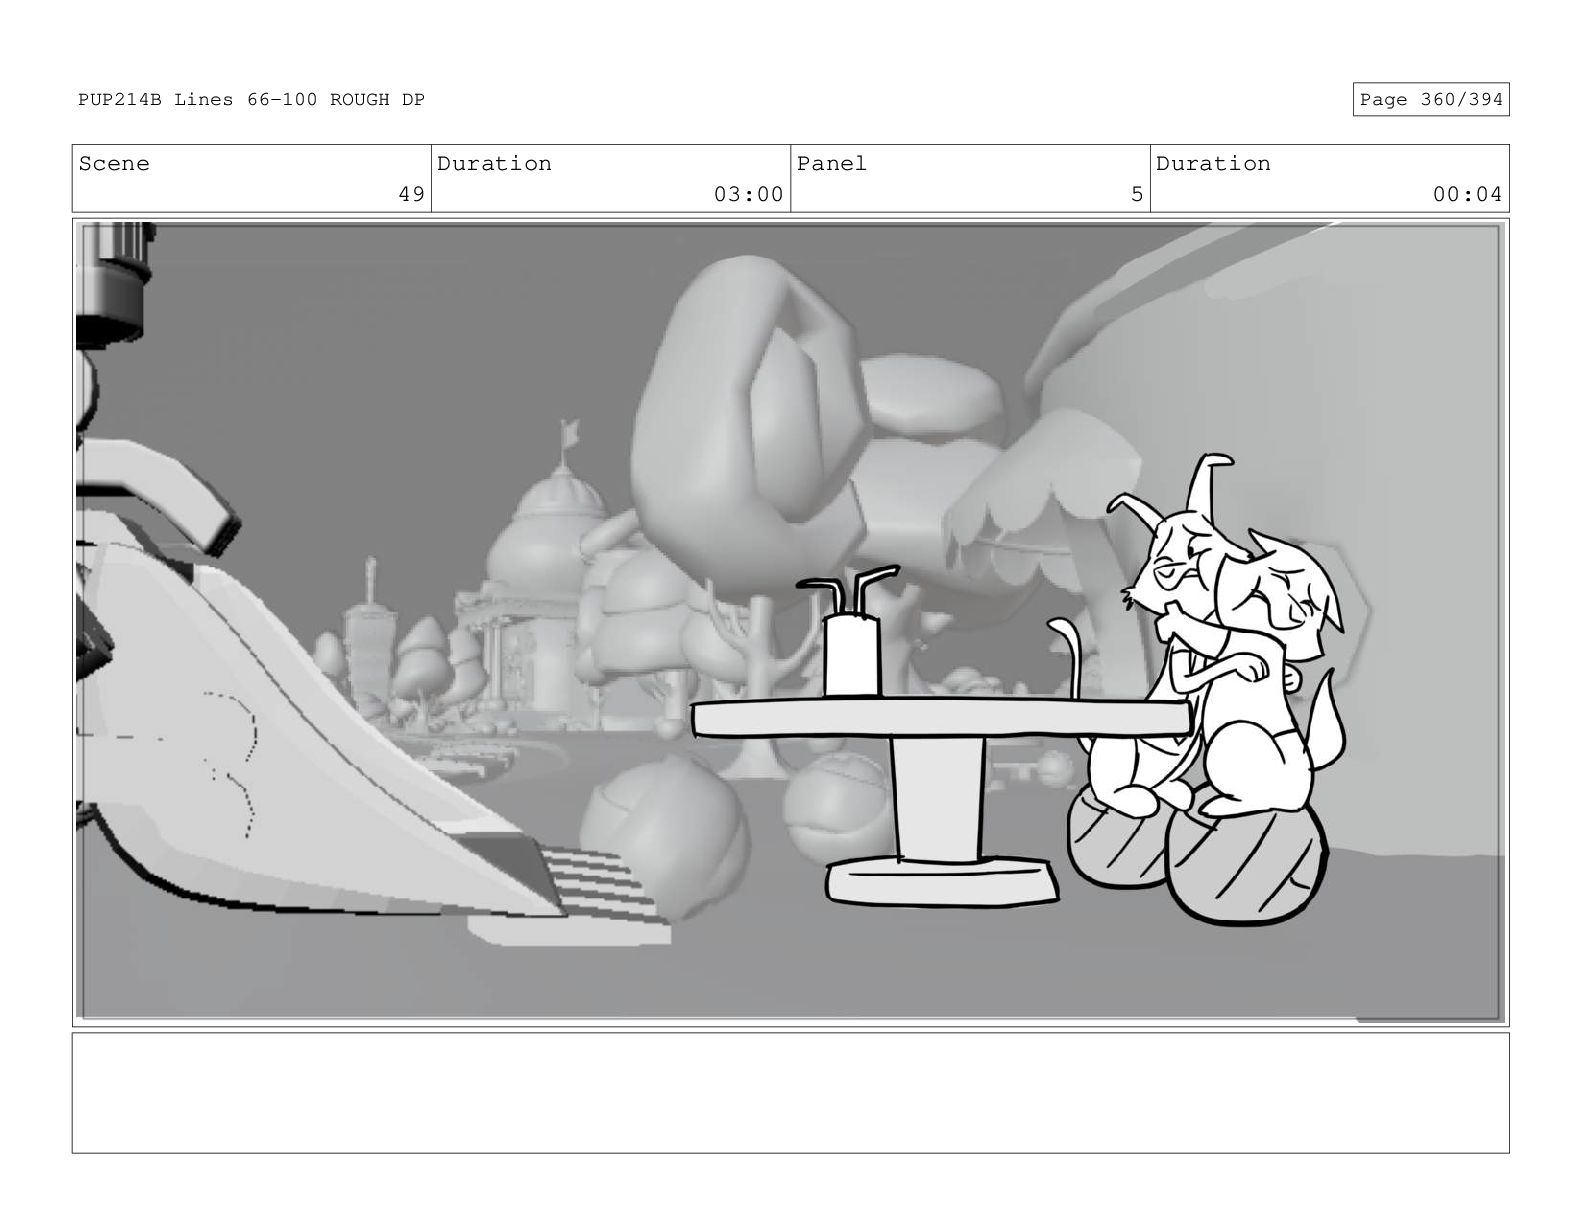Screen dimensions: 1582x1225
Task: Click the 'Page 360/394' page indicator
Action: (x=1430, y=99)
